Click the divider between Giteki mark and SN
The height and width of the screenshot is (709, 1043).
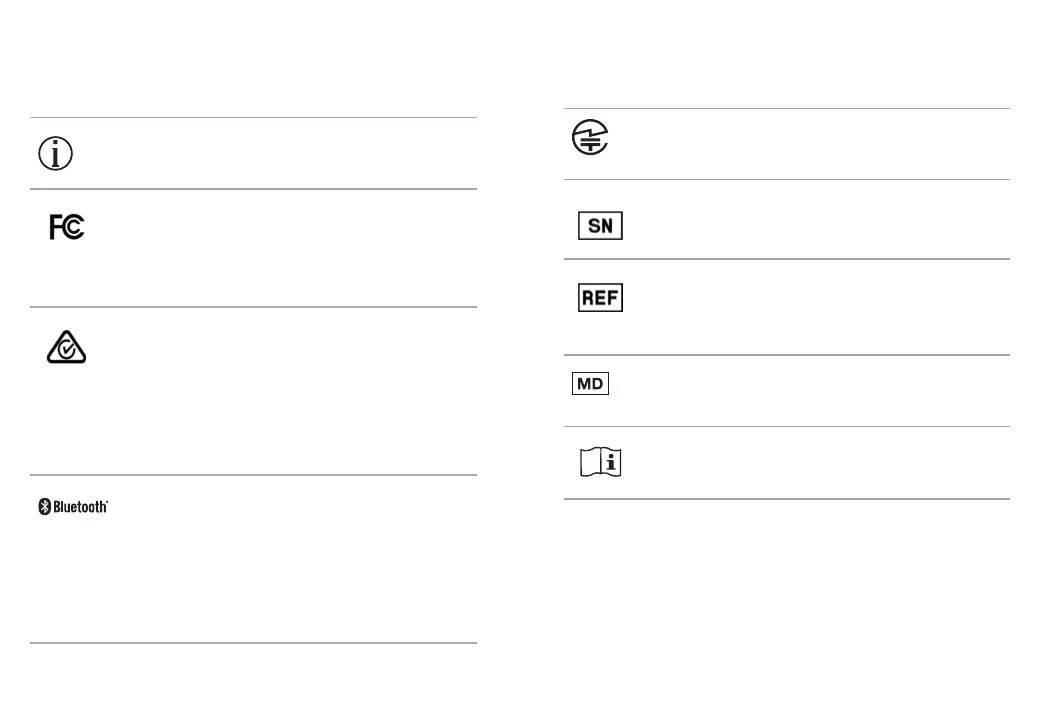click(x=787, y=179)
